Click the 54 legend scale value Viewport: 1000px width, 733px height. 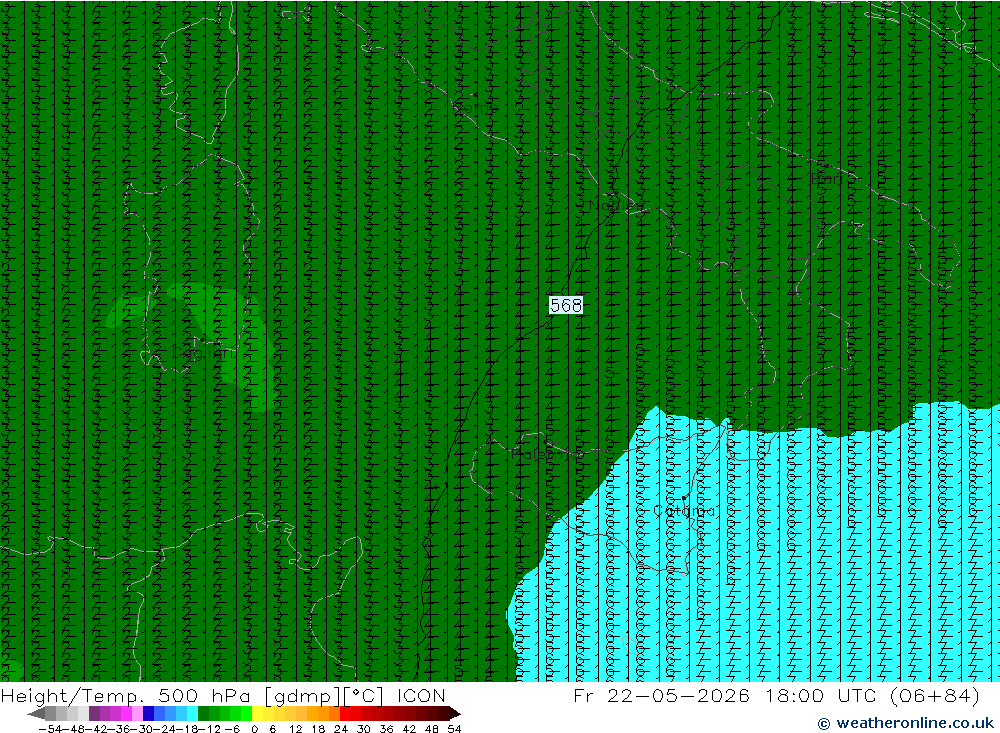click(x=454, y=729)
